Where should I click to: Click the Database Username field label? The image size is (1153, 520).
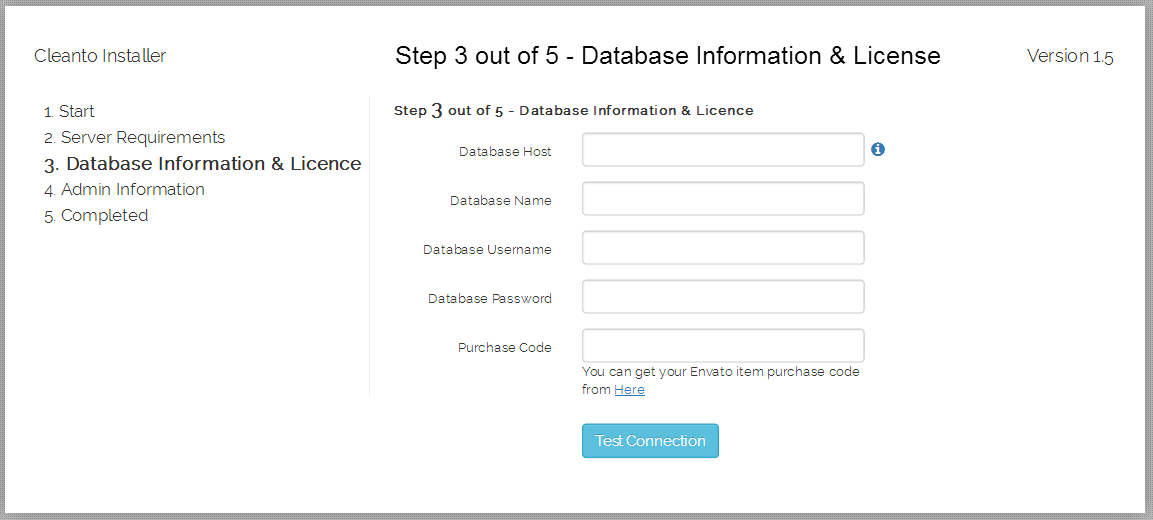click(x=488, y=249)
